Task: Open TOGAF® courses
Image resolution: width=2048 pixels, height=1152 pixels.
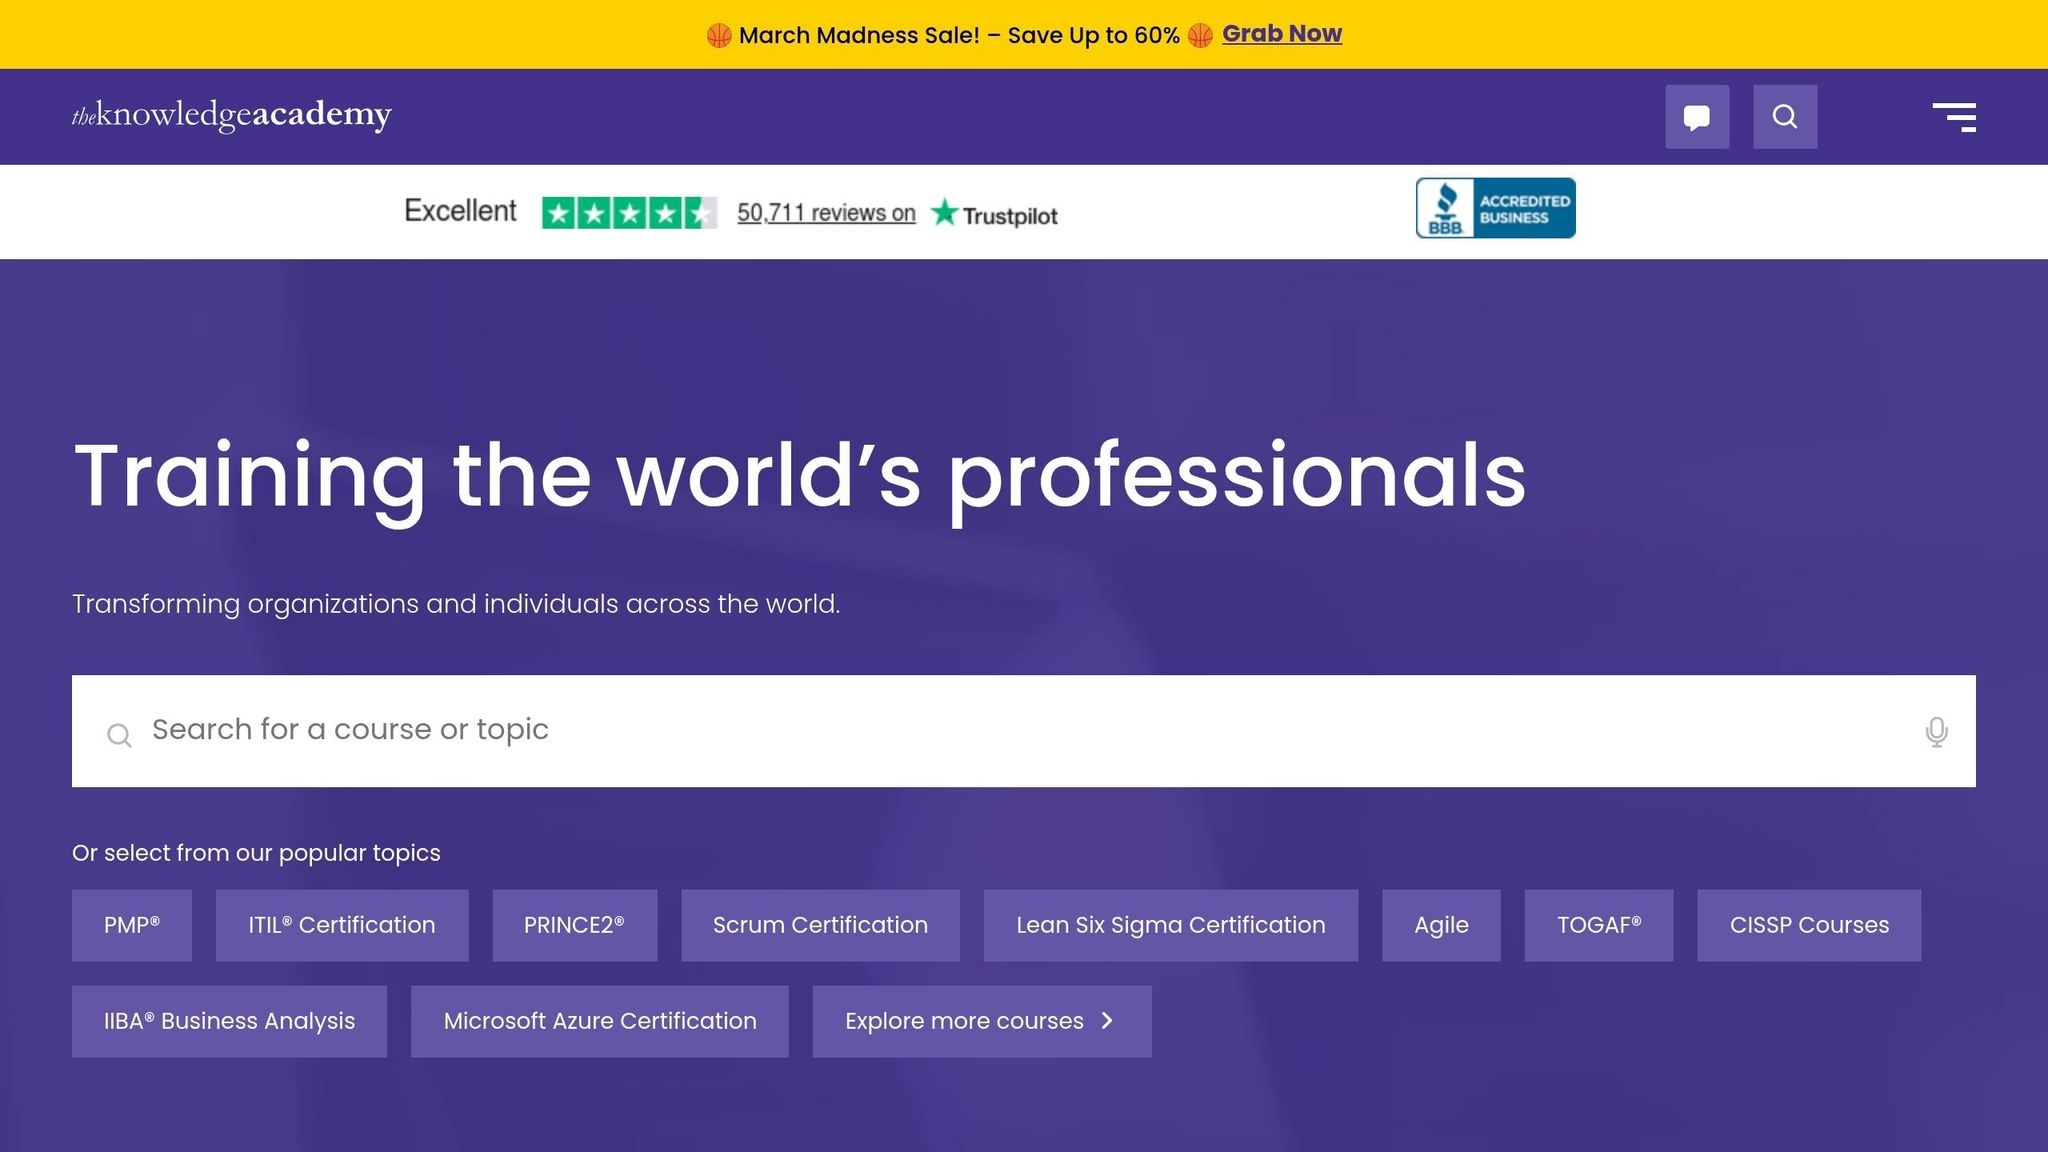Action: 1599,925
